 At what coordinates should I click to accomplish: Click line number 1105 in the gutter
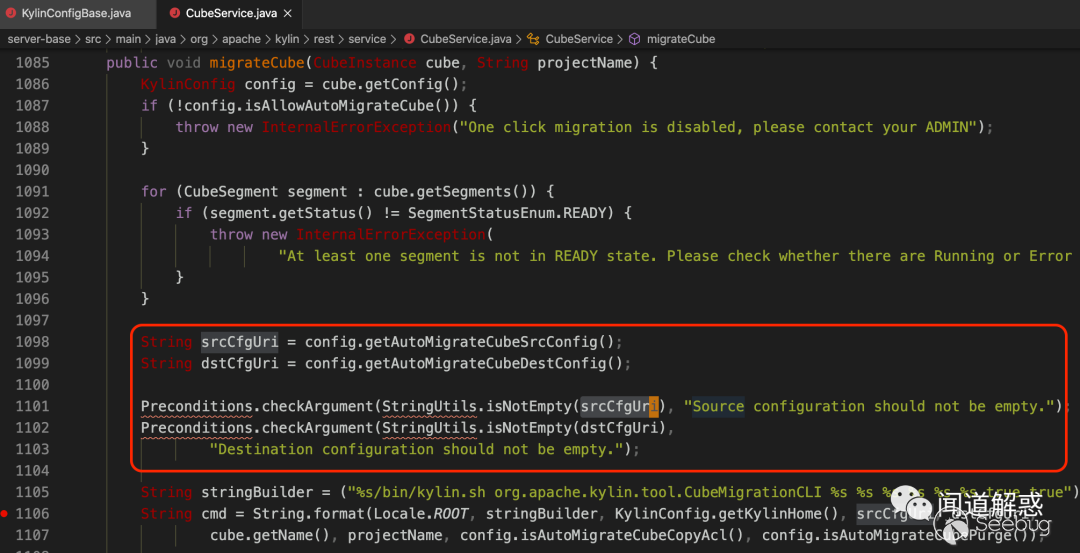pos(32,492)
